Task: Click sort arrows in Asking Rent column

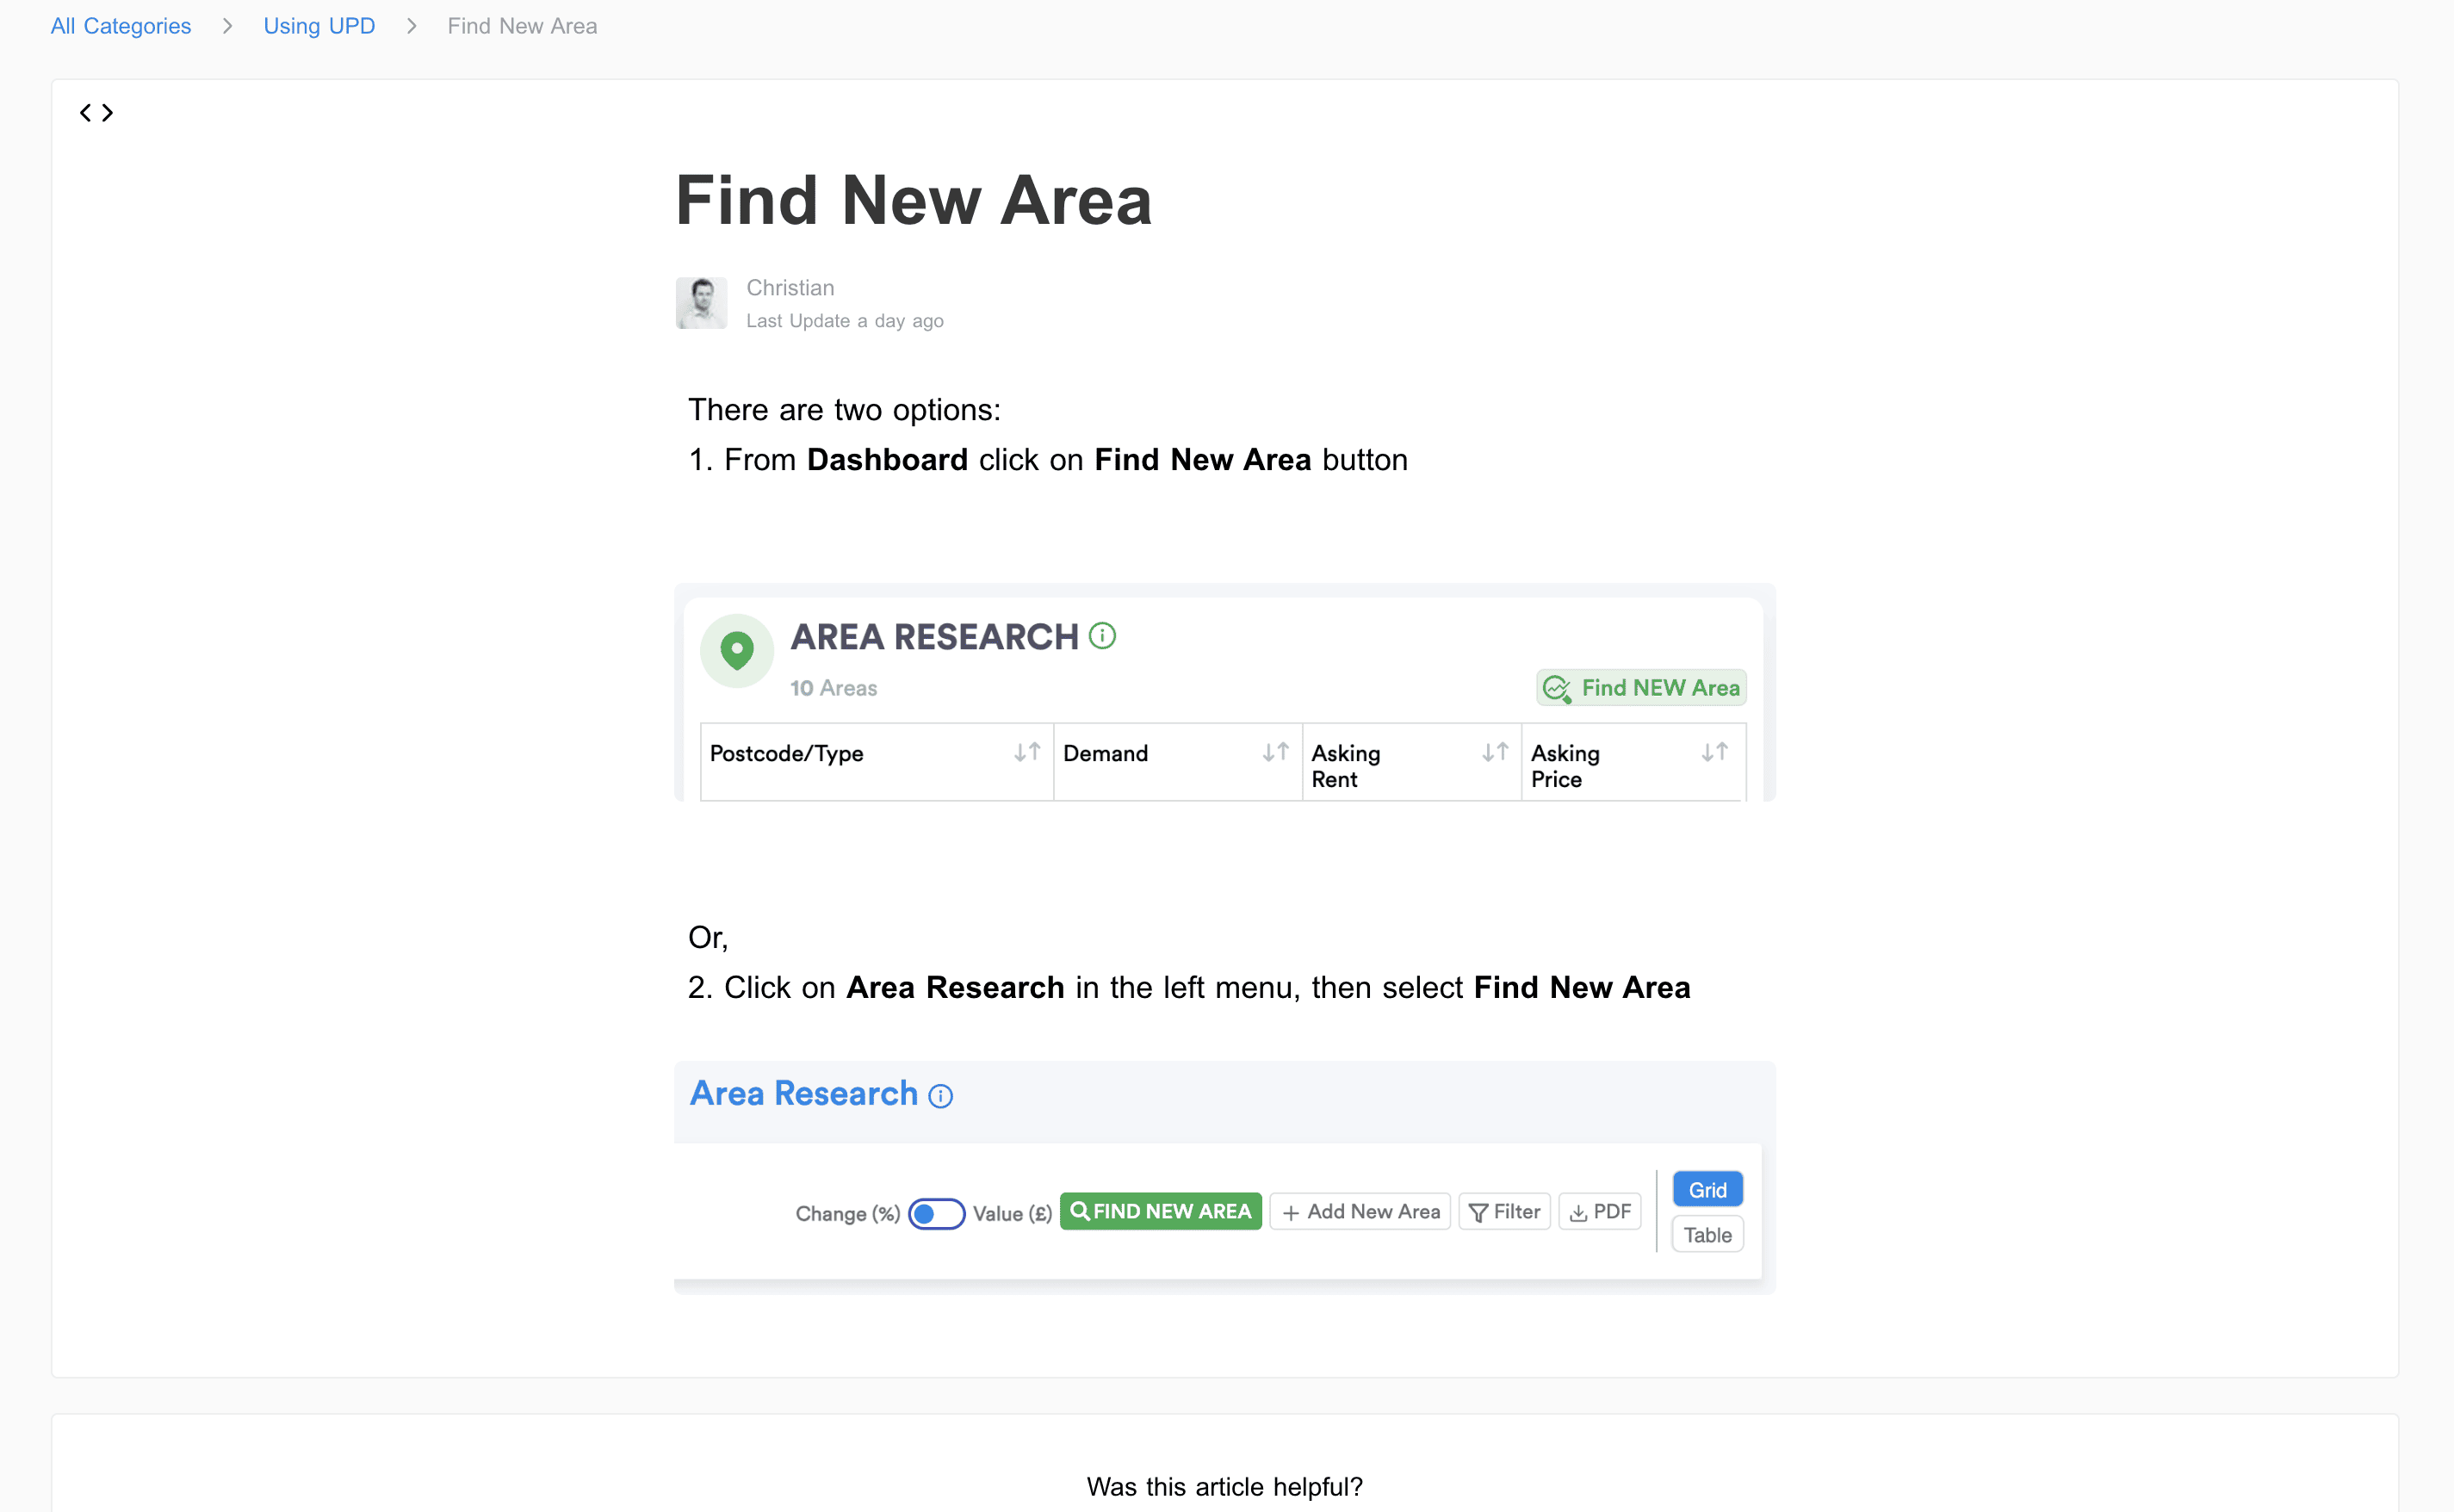Action: pos(1495,752)
